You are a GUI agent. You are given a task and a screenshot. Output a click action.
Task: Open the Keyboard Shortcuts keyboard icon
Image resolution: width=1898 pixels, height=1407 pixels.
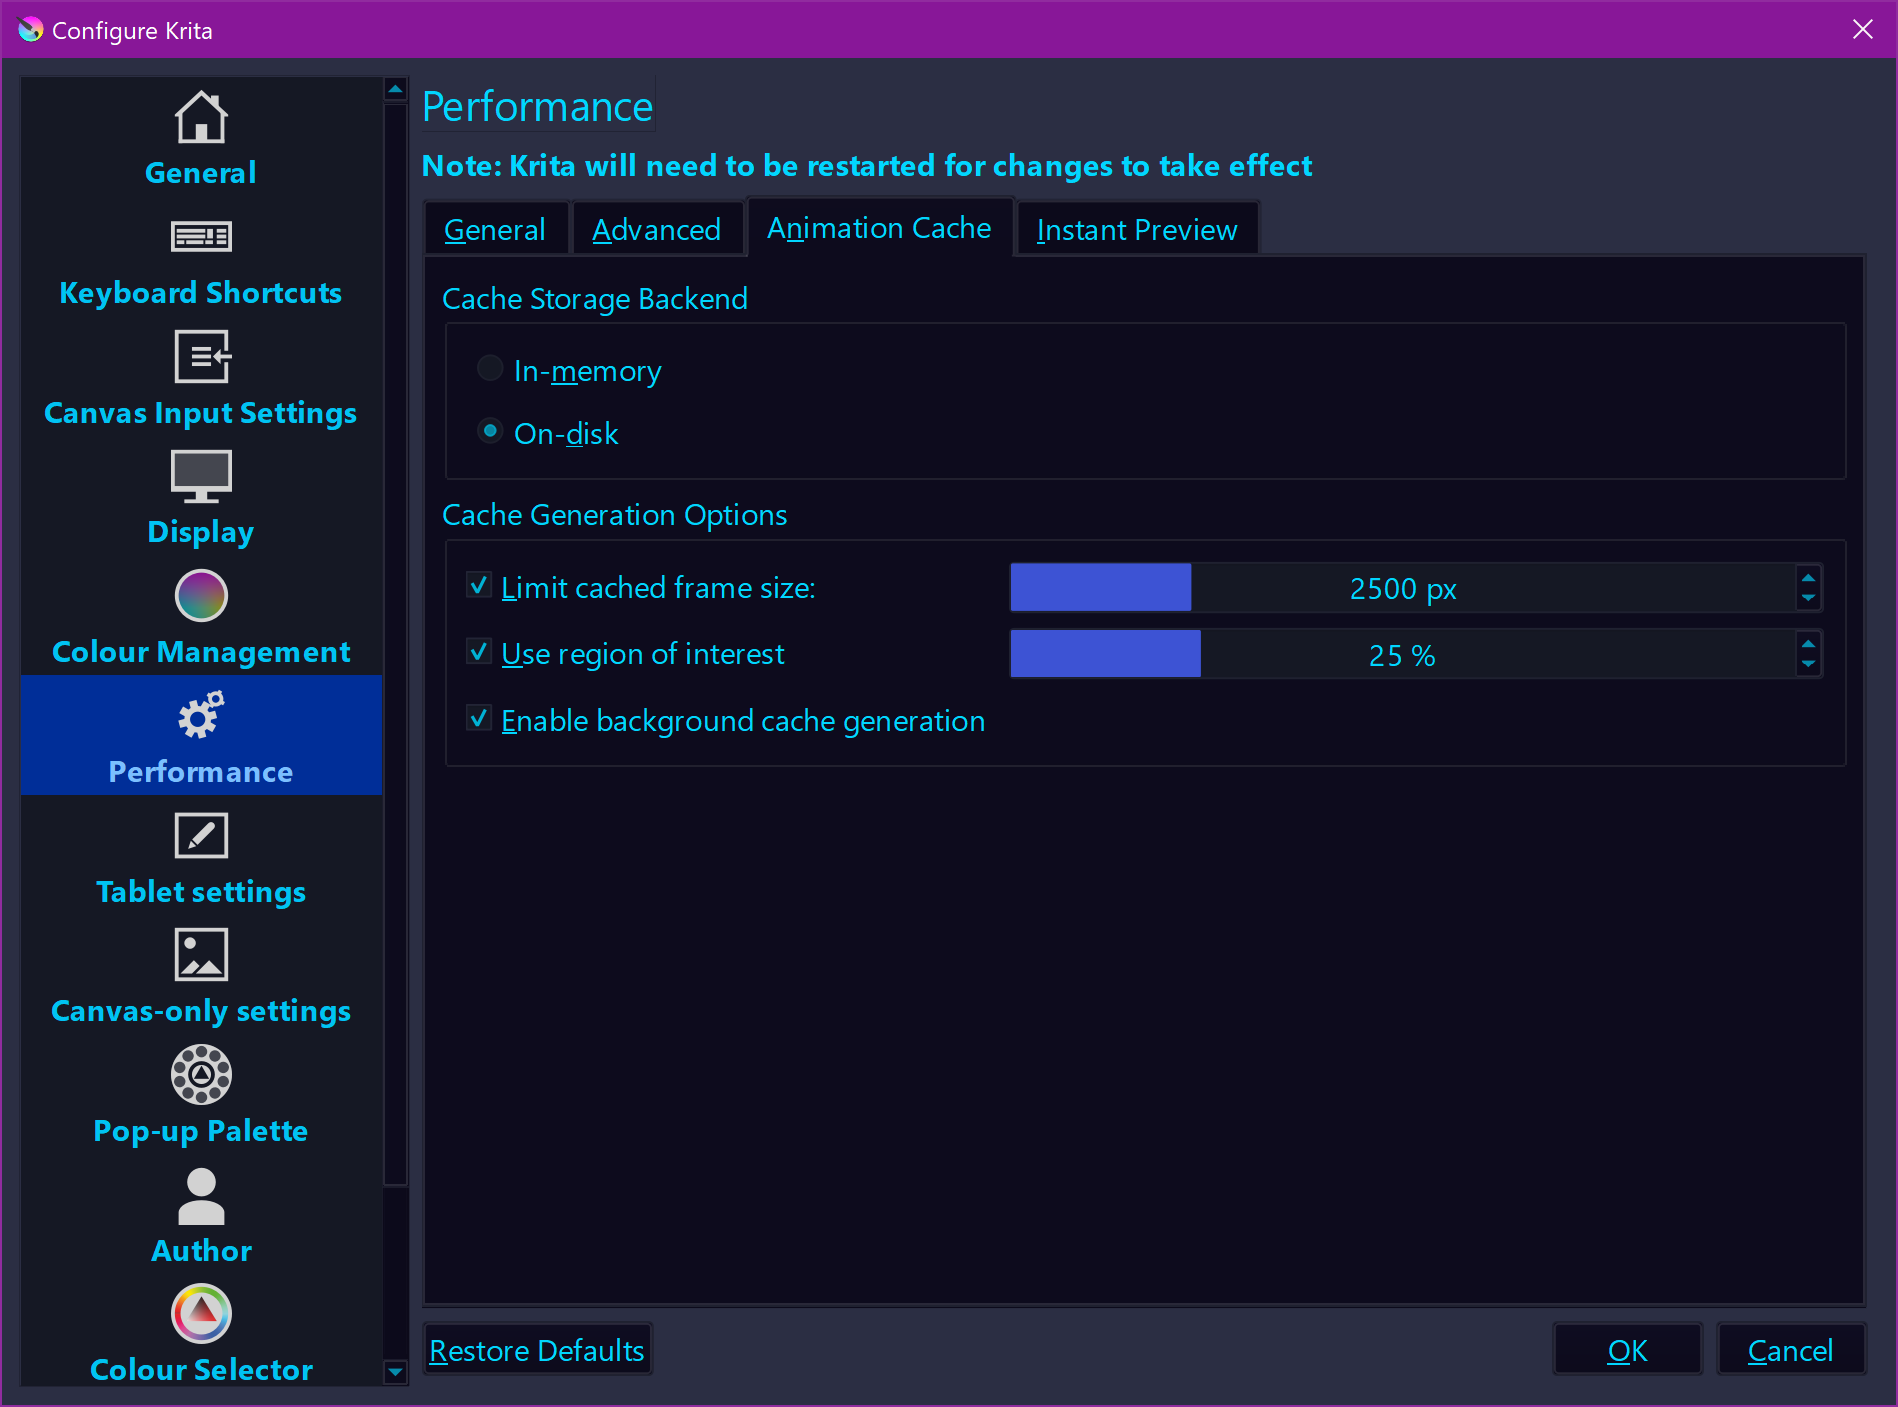pos(201,236)
